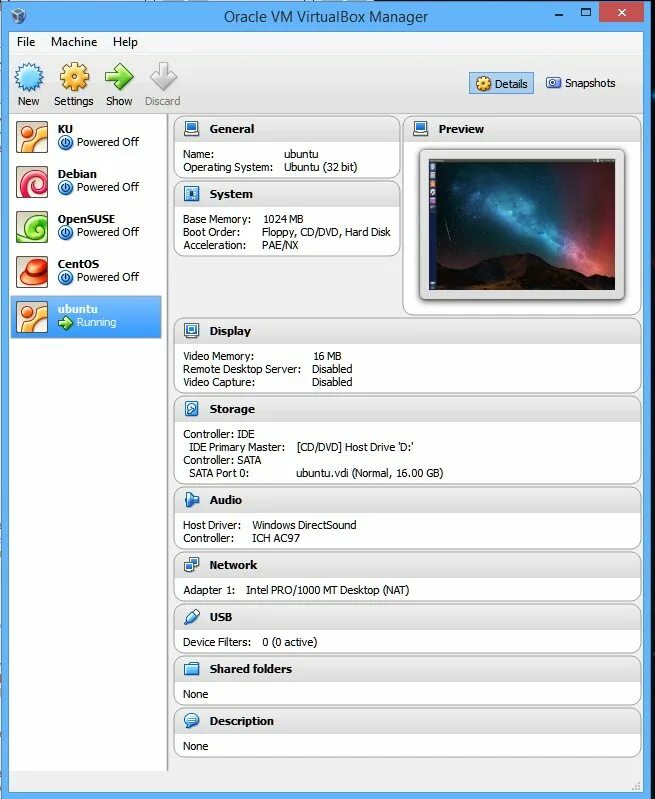Click the Storage section disk icon
The width and height of the screenshot is (655, 799).
(192, 409)
